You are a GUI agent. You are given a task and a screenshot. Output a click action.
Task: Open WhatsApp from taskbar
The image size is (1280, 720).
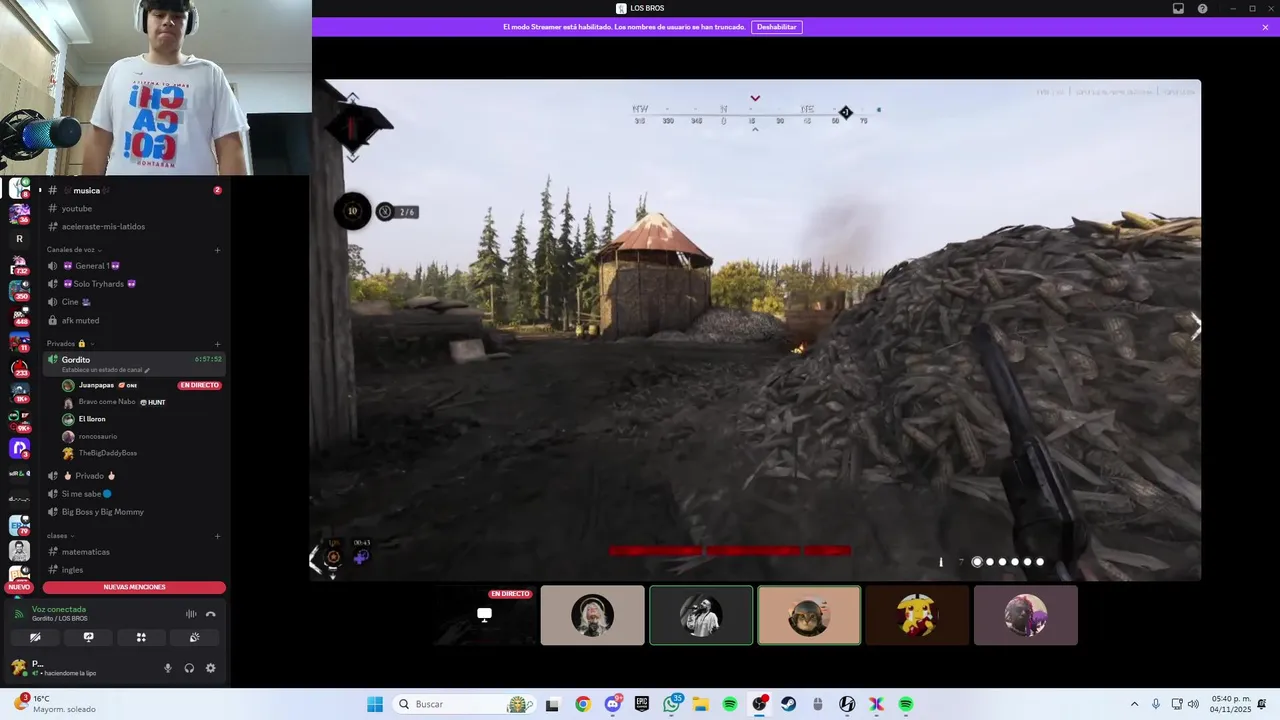(x=672, y=704)
